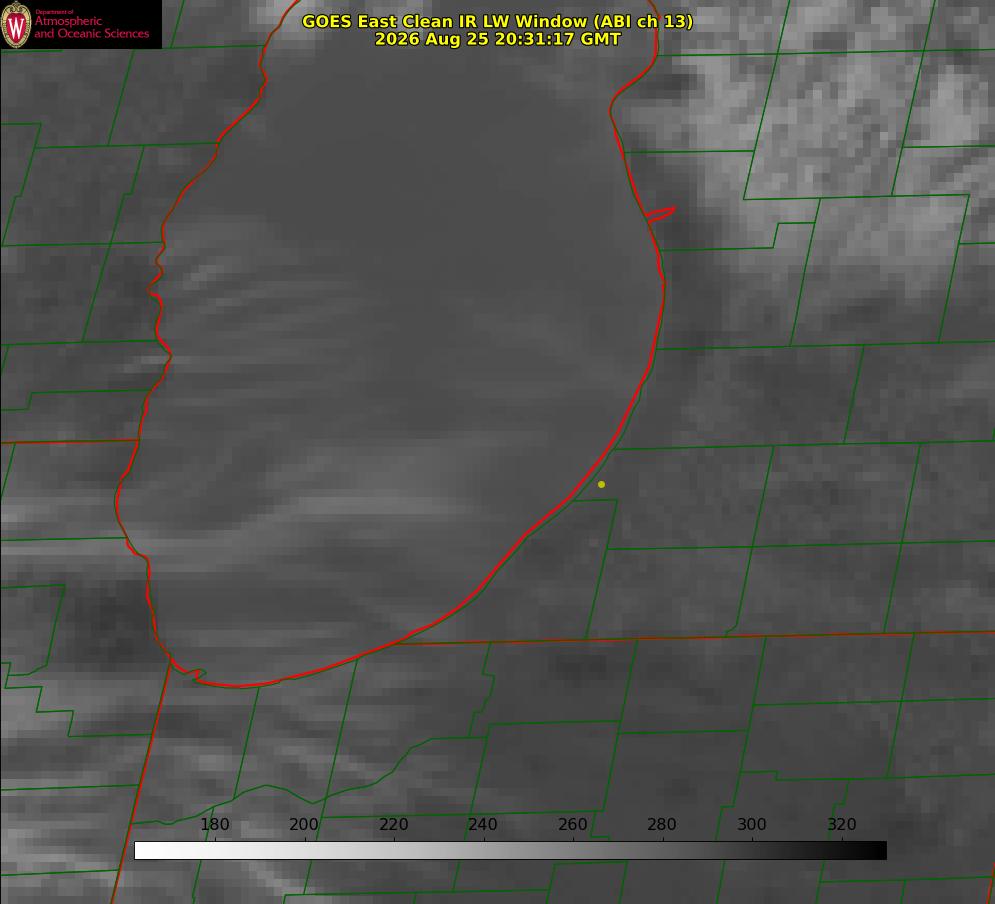The width and height of the screenshot is (995, 904).
Task: Click the yellow dot location marker
Action: (x=601, y=484)
